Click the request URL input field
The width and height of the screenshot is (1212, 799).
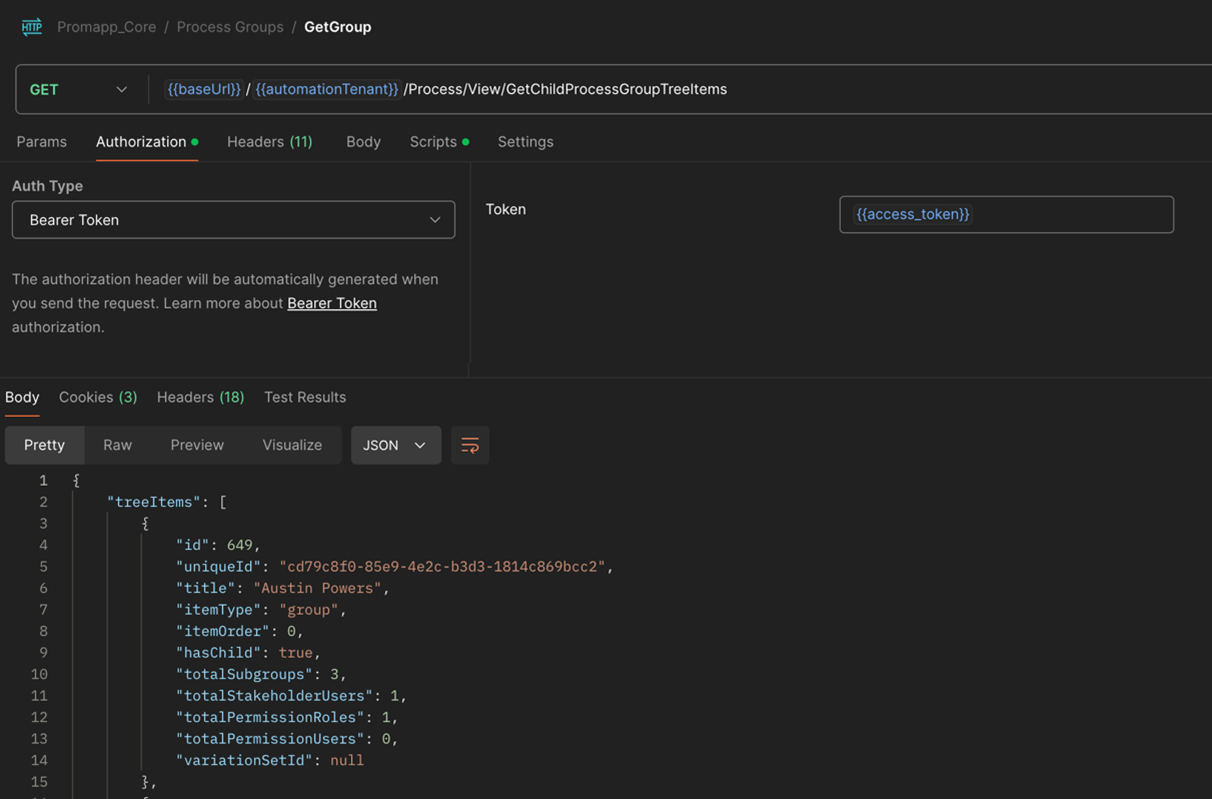pos(680,89)
